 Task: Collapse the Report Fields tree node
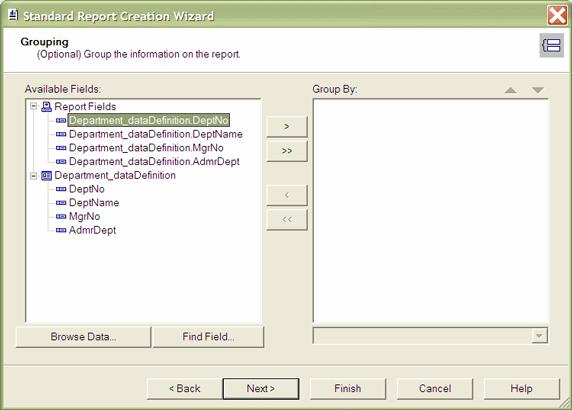tap(34, 107)
